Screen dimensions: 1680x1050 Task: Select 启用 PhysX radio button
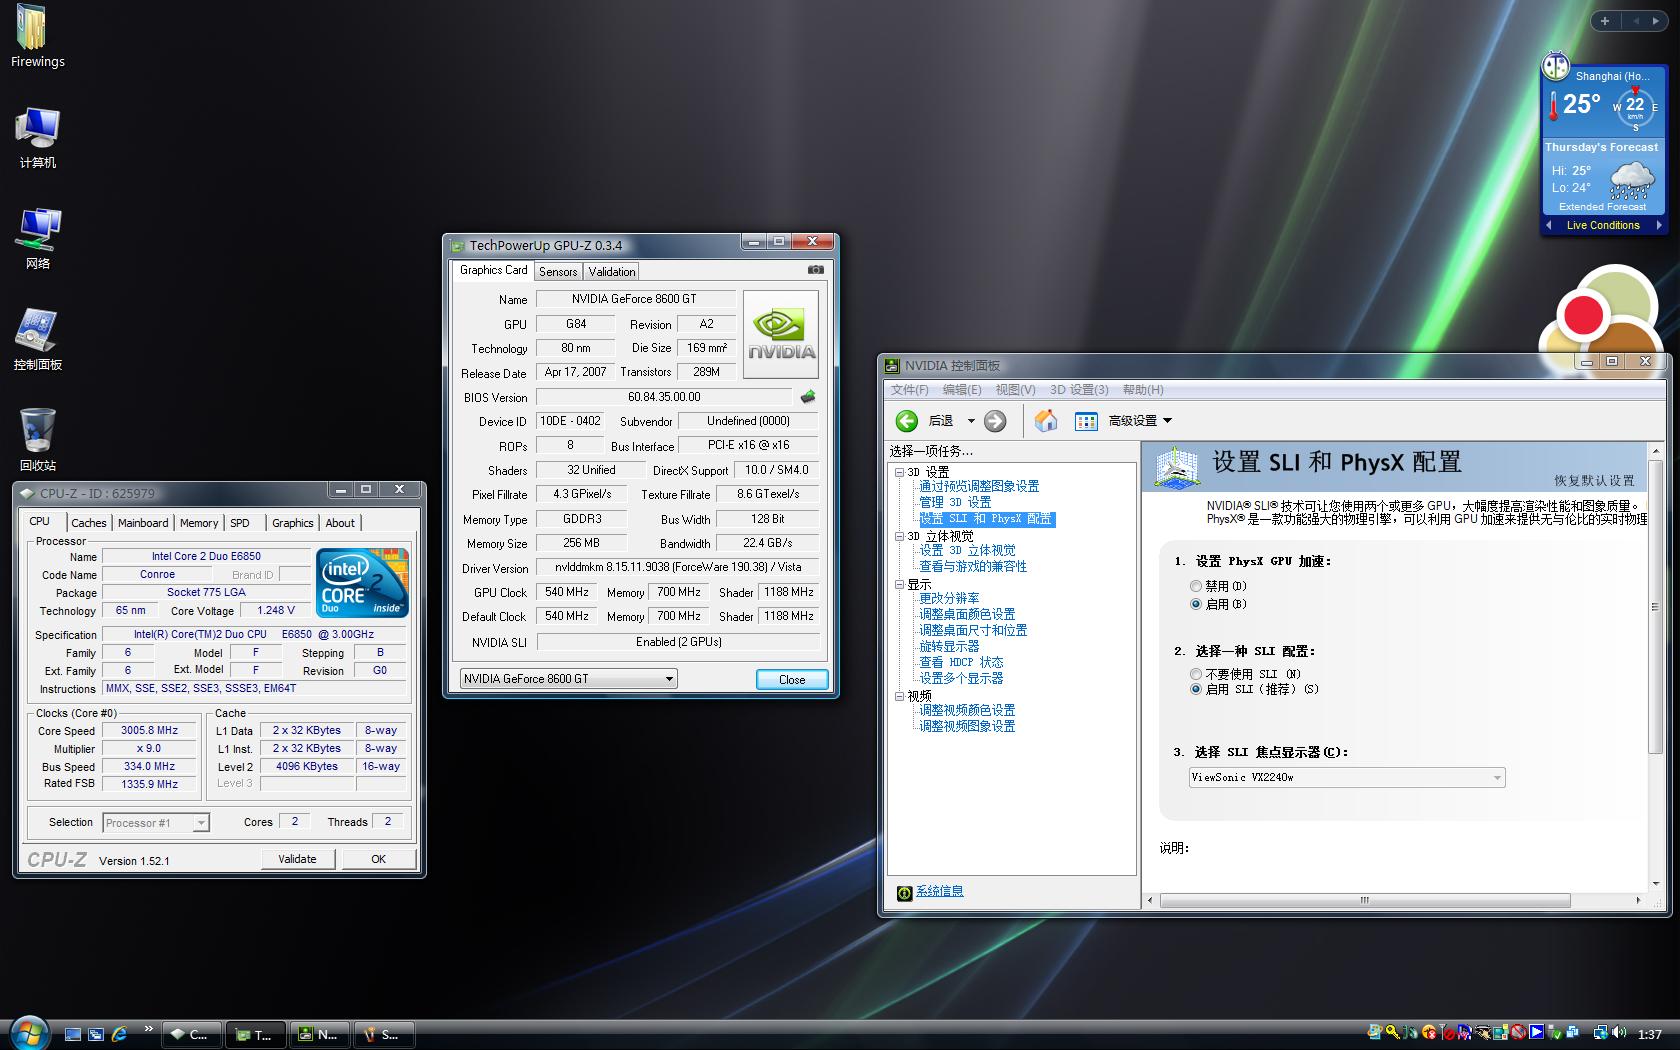(1195, 604)
